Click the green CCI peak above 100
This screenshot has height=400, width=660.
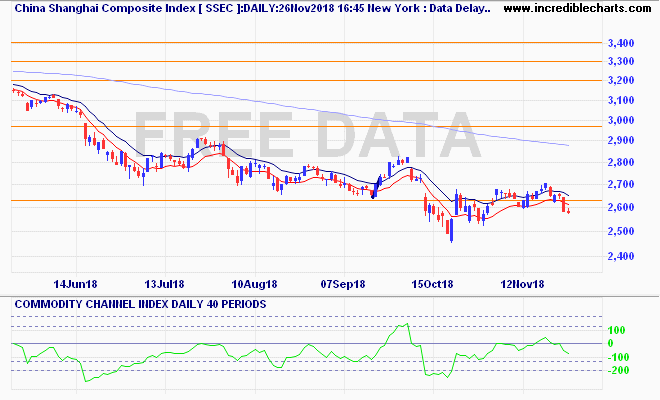tap(405, 324)
